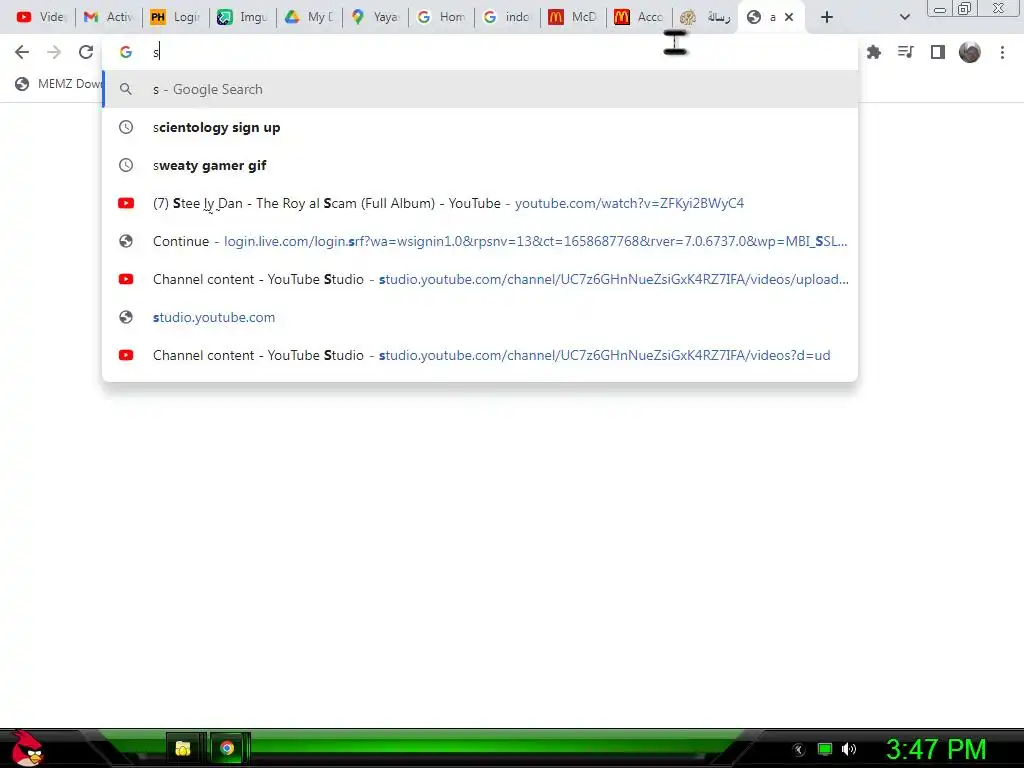Switch to the Imgur tab
This screenshot has width=1024, height=768.
(242, 17)
